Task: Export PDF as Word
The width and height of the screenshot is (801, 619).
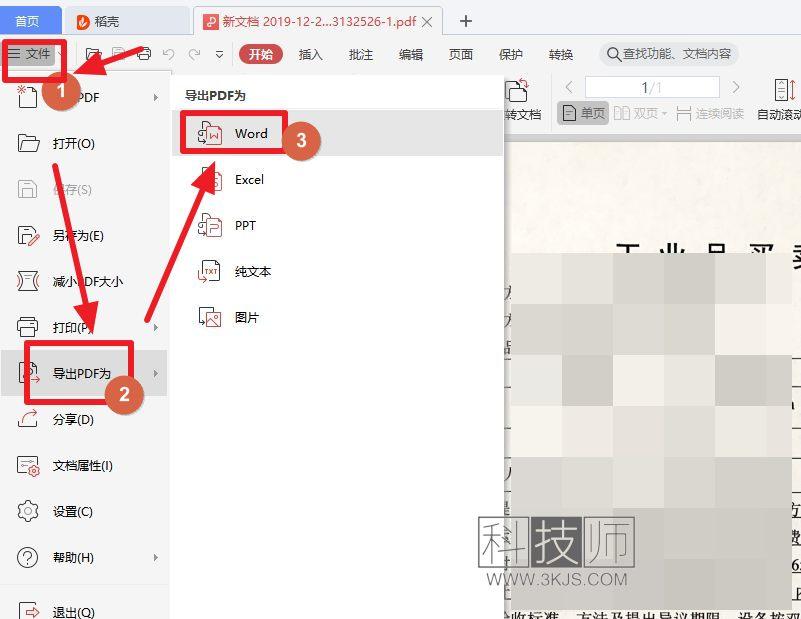Action: [x=337, y=133]
